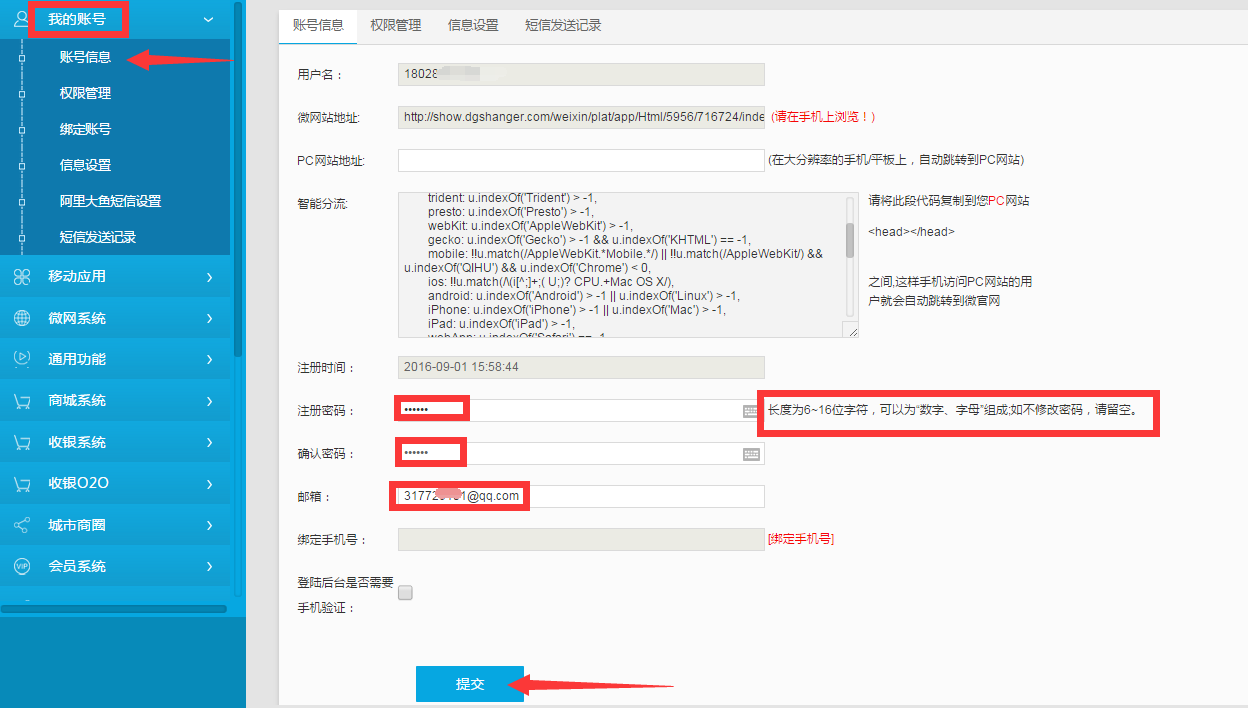The width and height of the screenshot is (1248, 708).
Task: Collapse the 我的账号 menu chevron
Action: (208, 19)
